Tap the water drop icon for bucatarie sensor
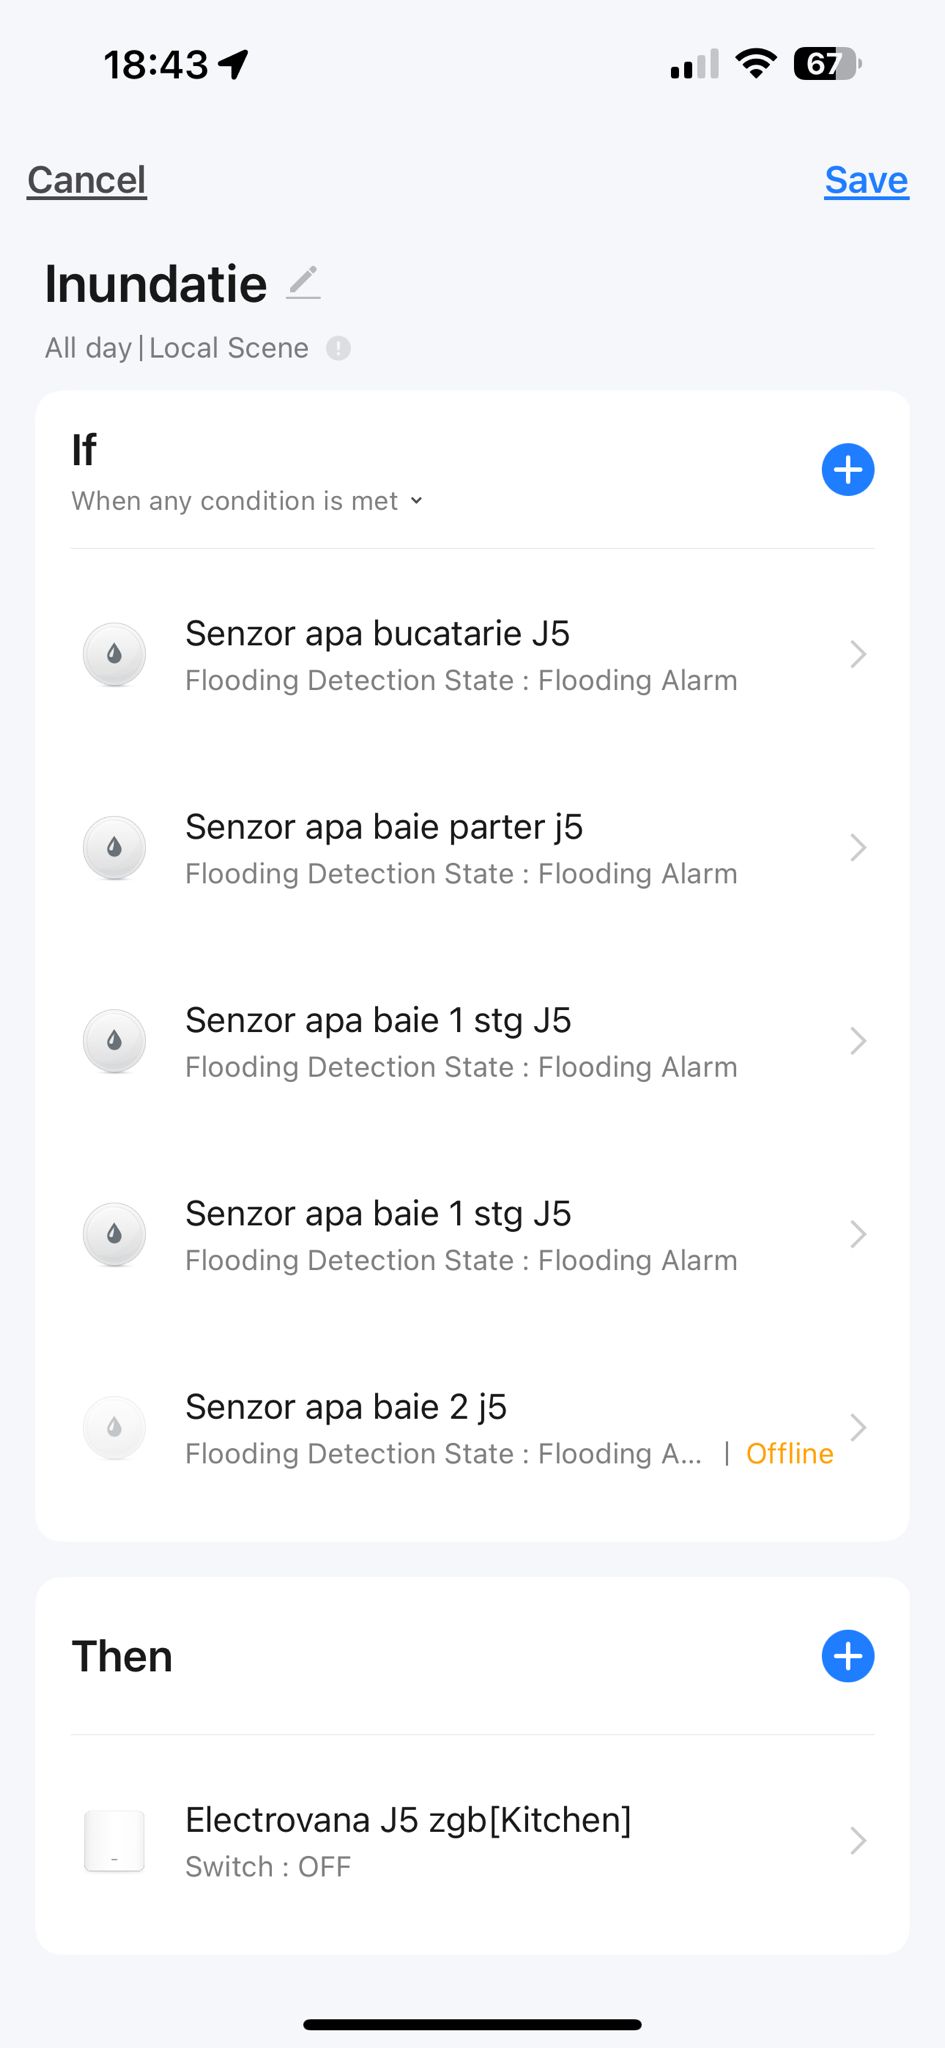 [114, 655]
